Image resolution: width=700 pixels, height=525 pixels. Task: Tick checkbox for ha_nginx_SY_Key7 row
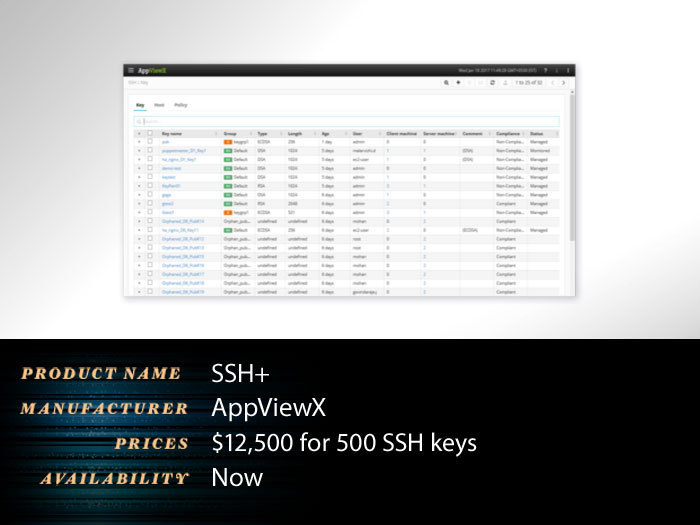150,159
